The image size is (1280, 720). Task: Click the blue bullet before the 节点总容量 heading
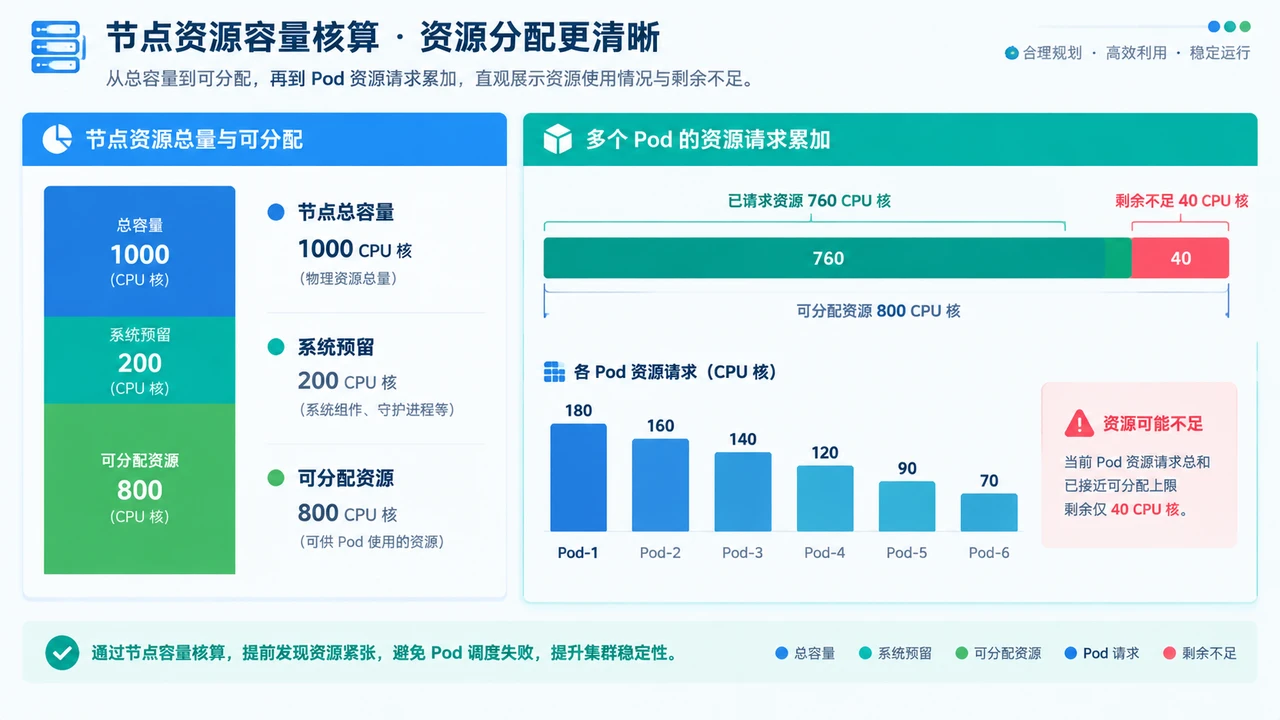[x=276, y=212]
